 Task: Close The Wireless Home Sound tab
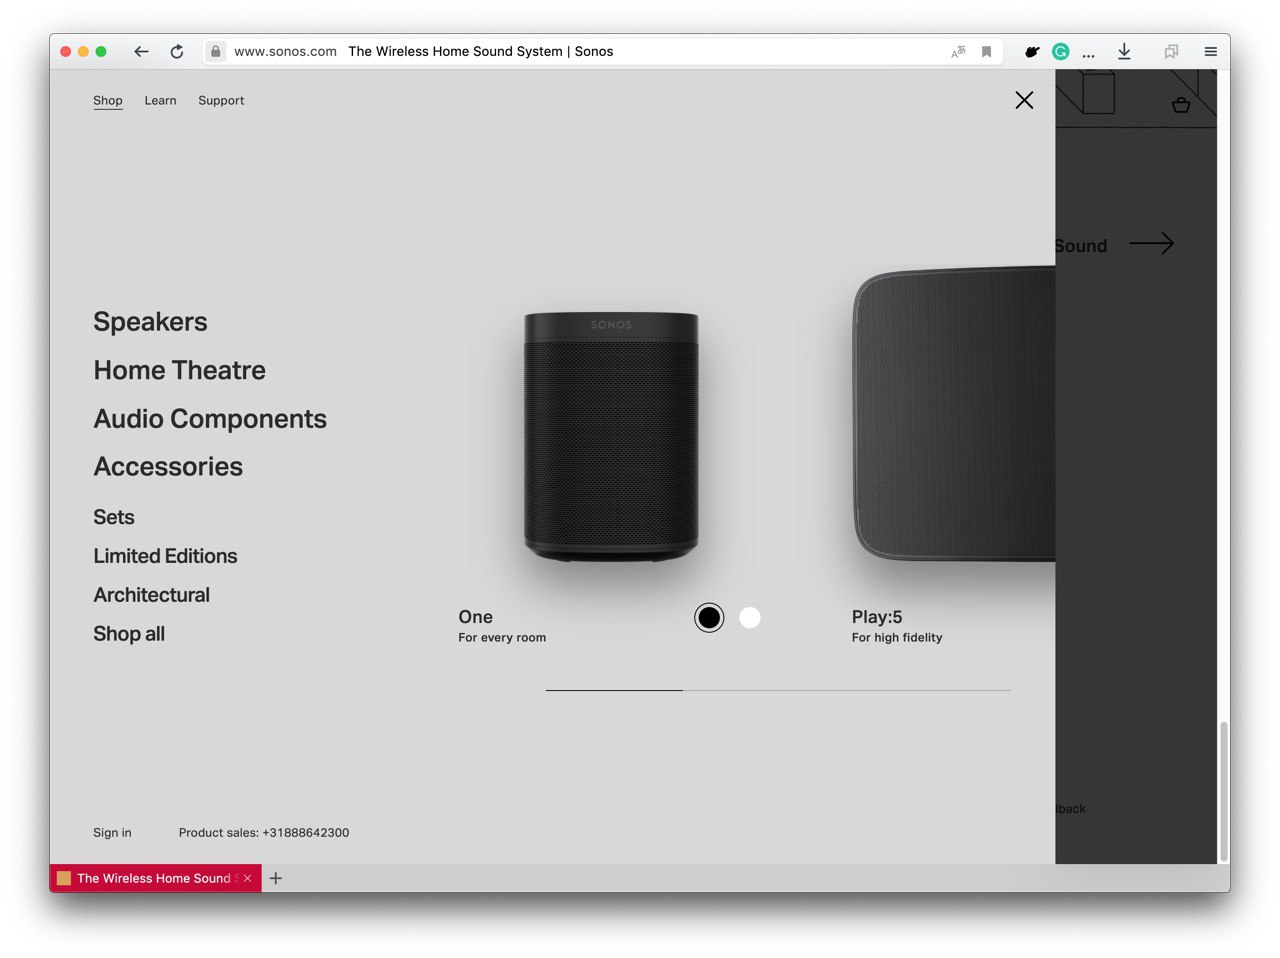click(x=247, y=878)
